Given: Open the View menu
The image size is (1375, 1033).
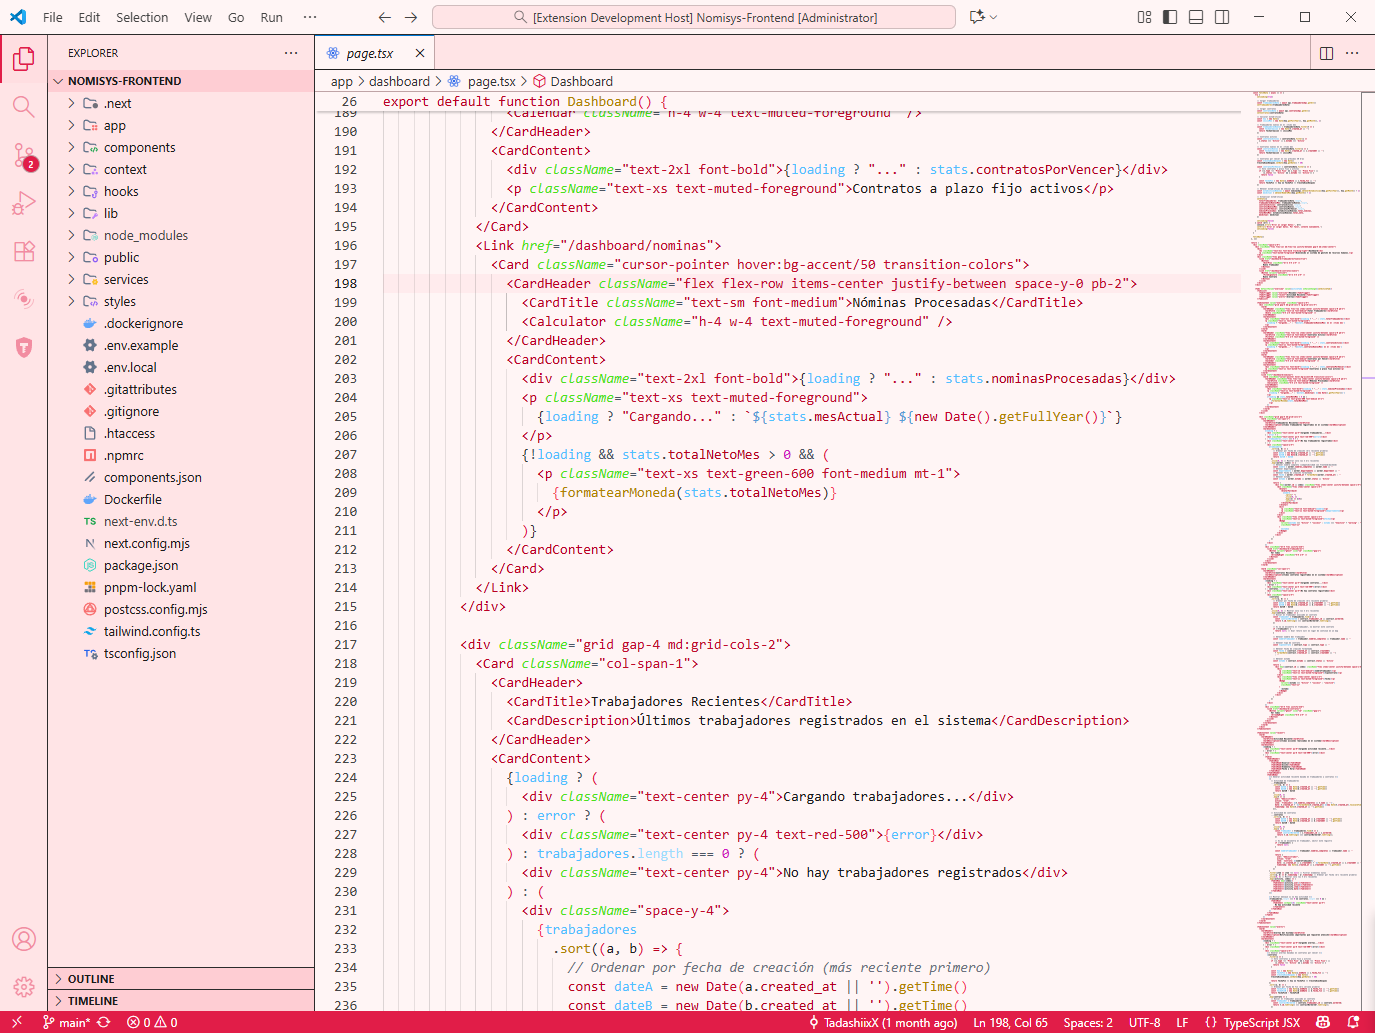Looking at the screenshot, I should [x=198, y=17].
